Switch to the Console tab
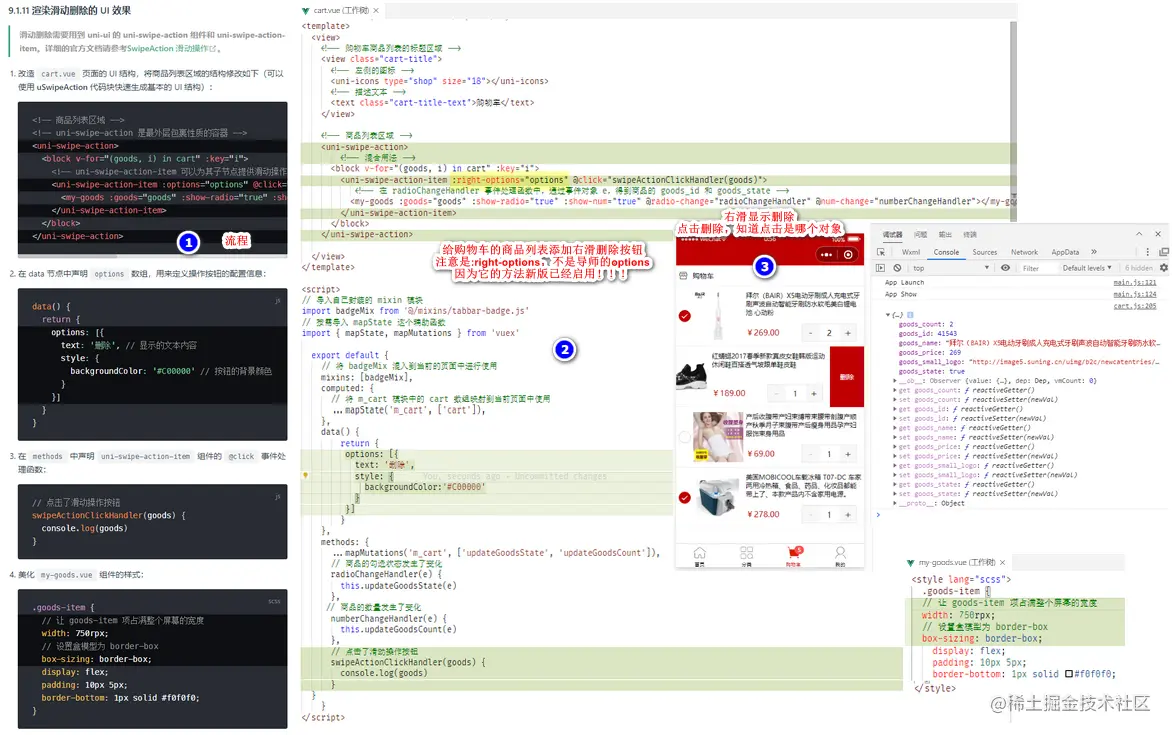This screenshot has height=735, width=1172. (x=946, y=253)
